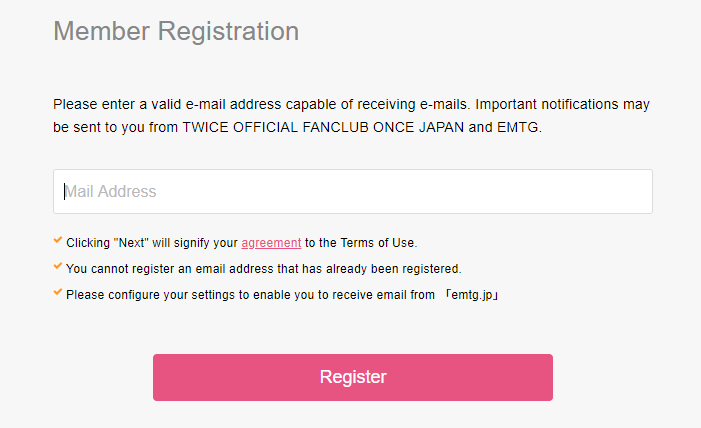
Task: Click the checkmark beside the configure settings note
Action: [58, 293]
